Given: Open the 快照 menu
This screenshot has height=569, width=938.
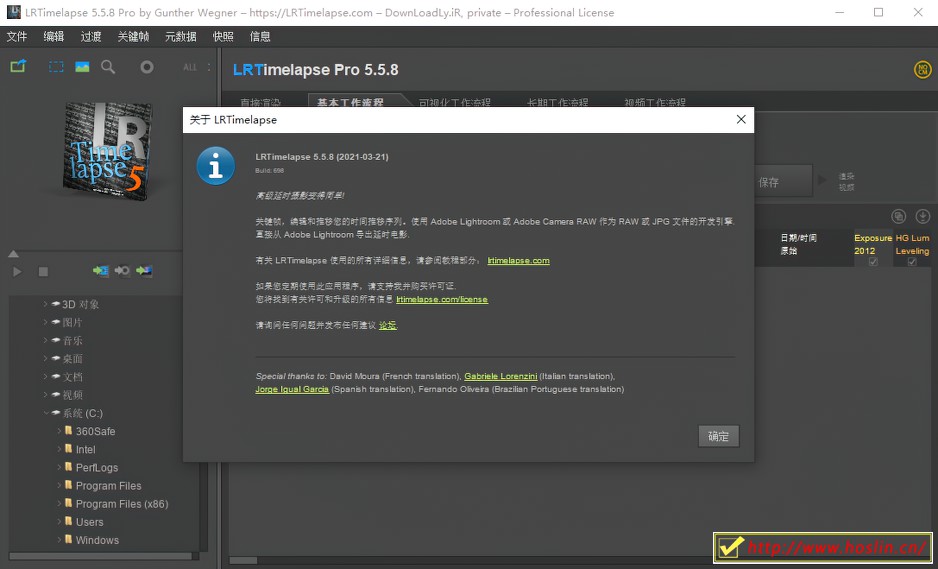Looking at the screenshot, I should pyautogui.click(x=223, y=36).
